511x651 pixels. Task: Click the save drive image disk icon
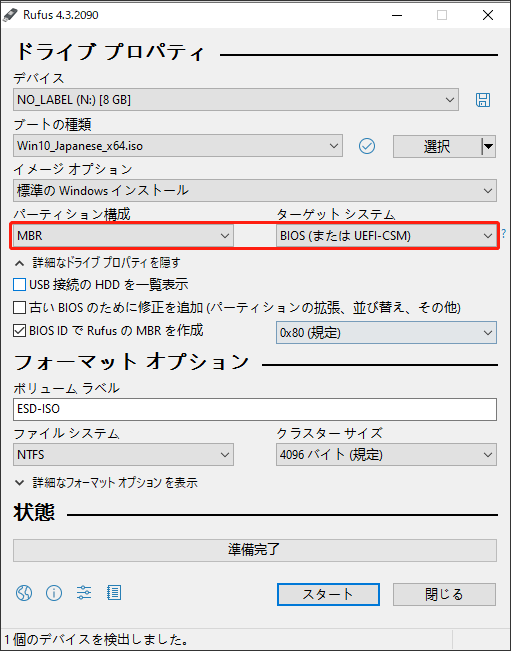(482, 100)
